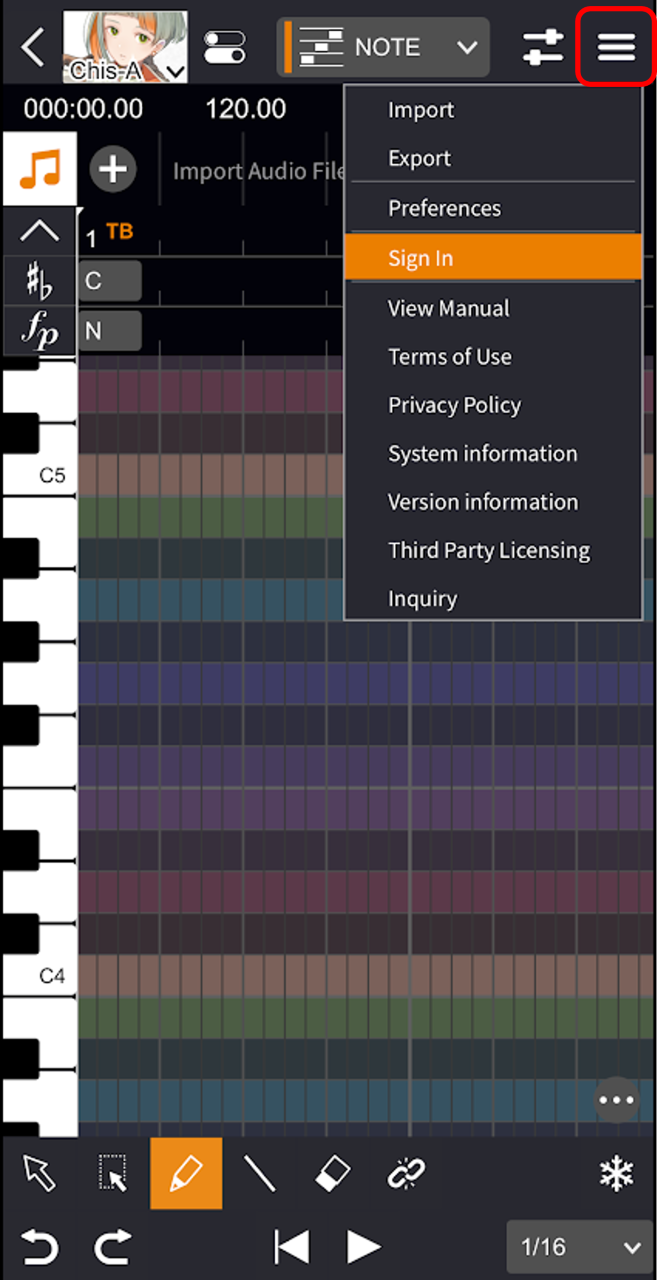657x1280 pixels.
Task: Open the three-dot more options button
Action: point(617,1101)
